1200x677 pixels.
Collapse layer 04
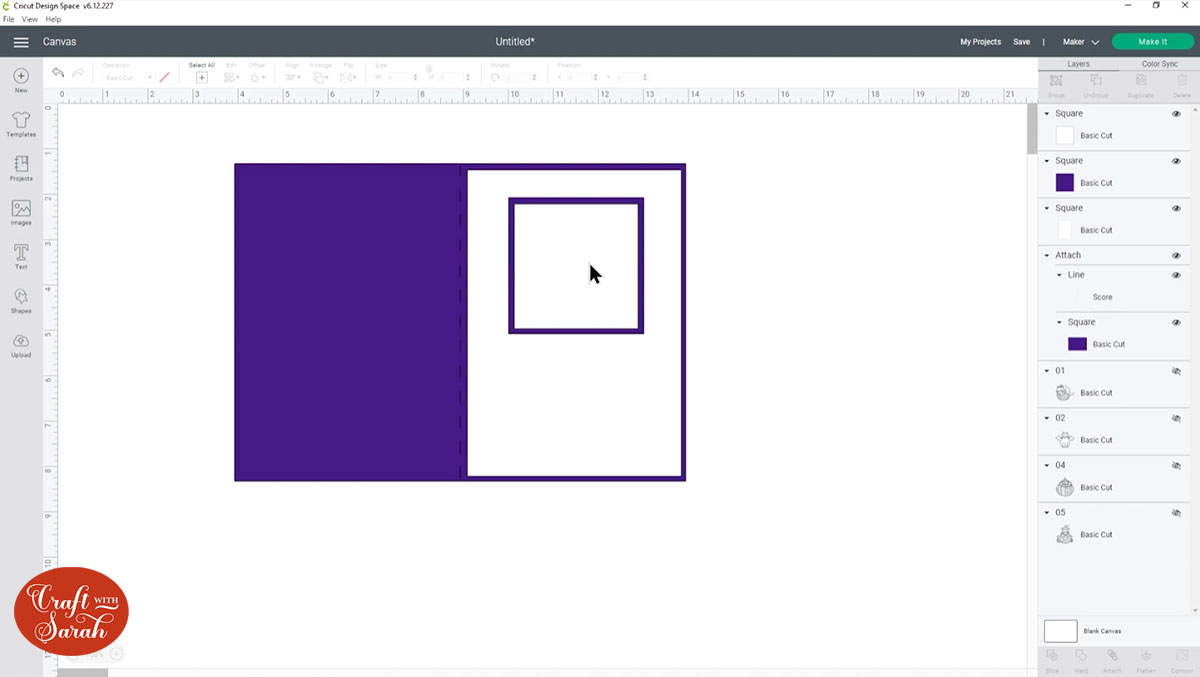point(1047,465)
